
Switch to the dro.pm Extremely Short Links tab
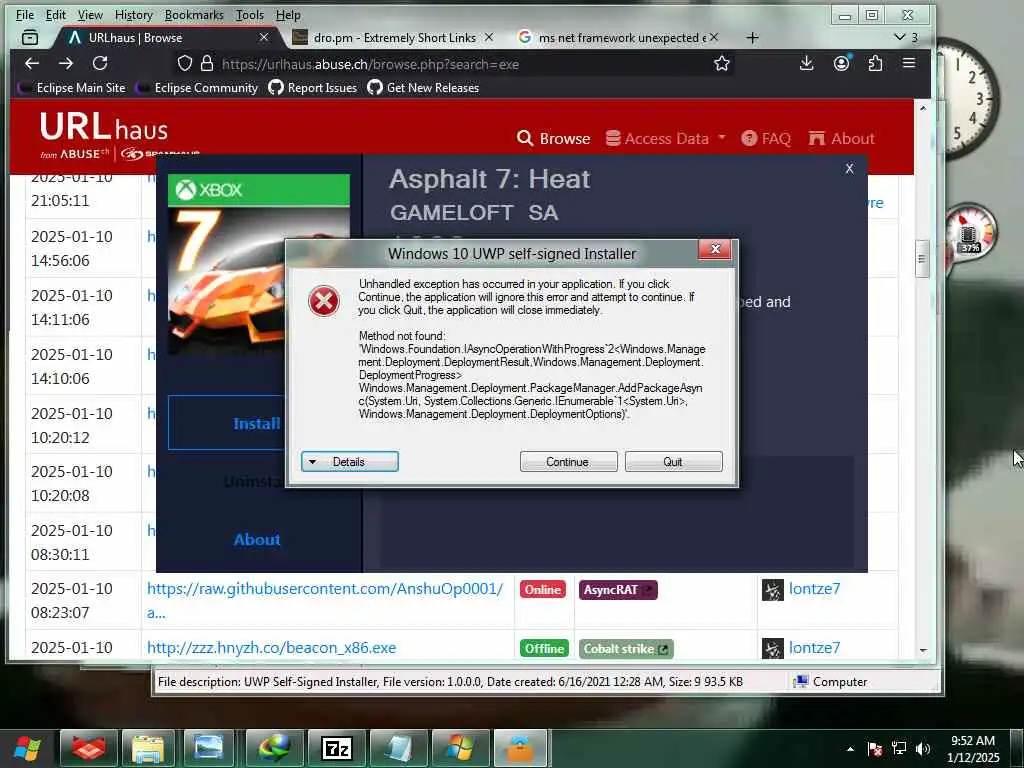394,38
